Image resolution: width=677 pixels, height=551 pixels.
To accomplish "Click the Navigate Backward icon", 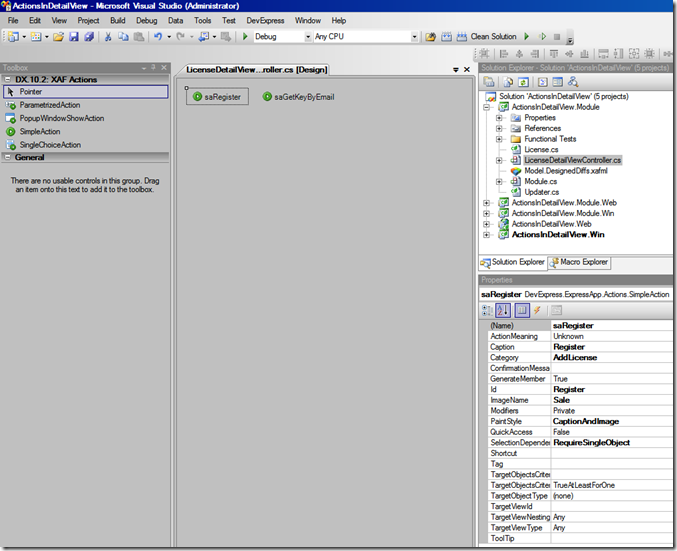I will (x=203, y=37).
